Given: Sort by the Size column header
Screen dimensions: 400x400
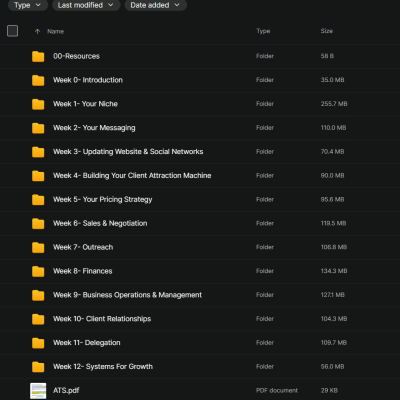Looking at the screenshot, I should tap(327, 31).
